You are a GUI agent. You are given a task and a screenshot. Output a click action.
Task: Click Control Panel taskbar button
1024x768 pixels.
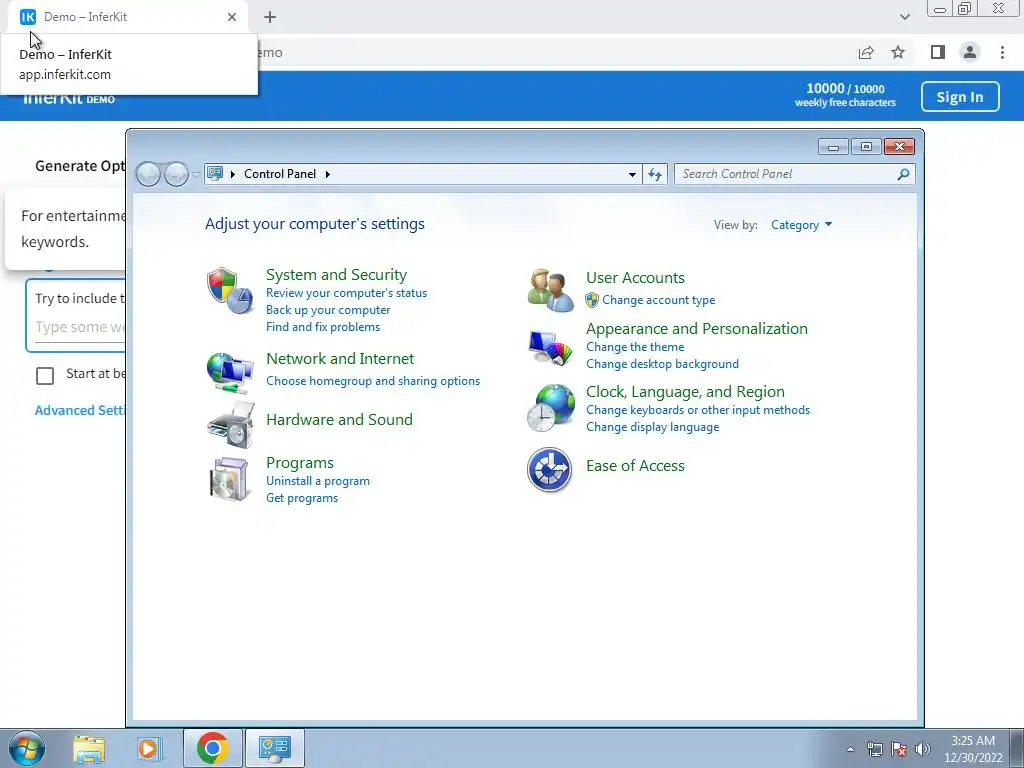tap(274, 748)
